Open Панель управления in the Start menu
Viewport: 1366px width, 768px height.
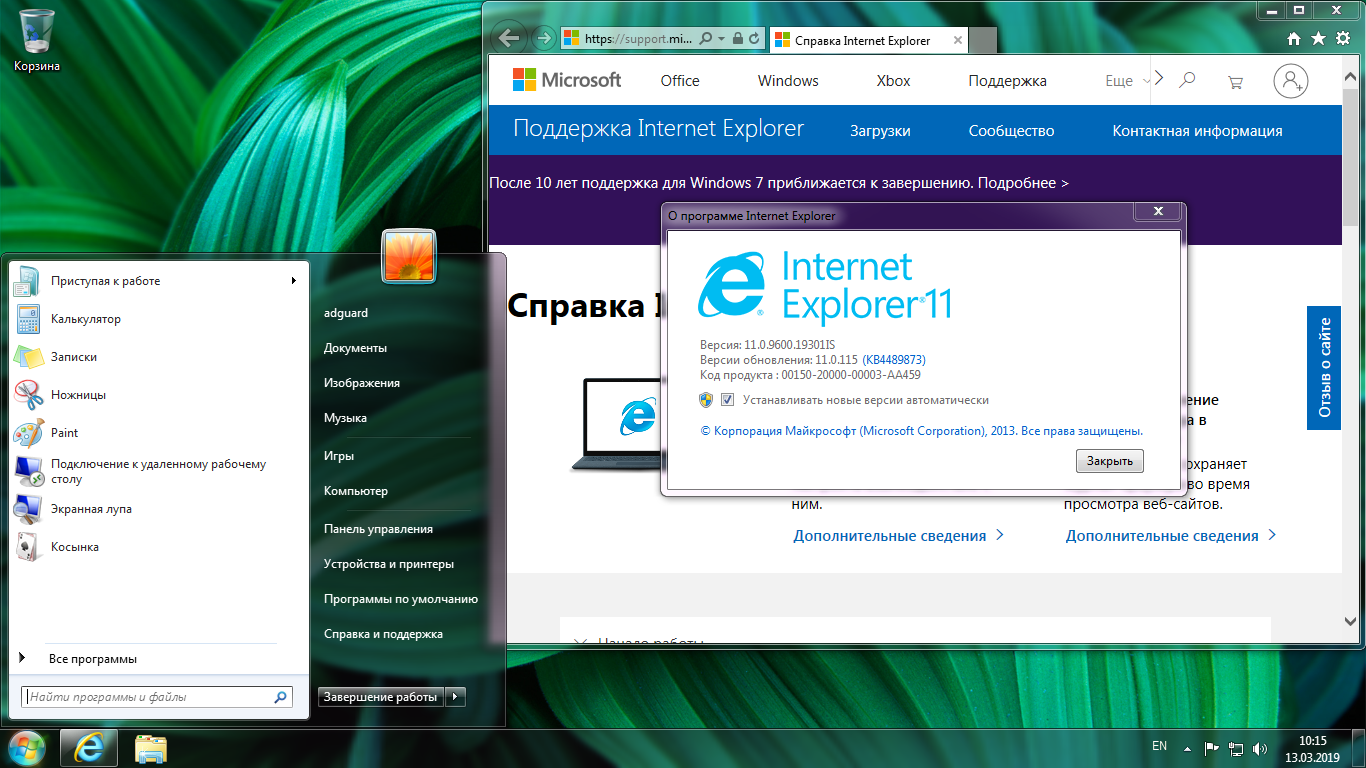(378, 529)
